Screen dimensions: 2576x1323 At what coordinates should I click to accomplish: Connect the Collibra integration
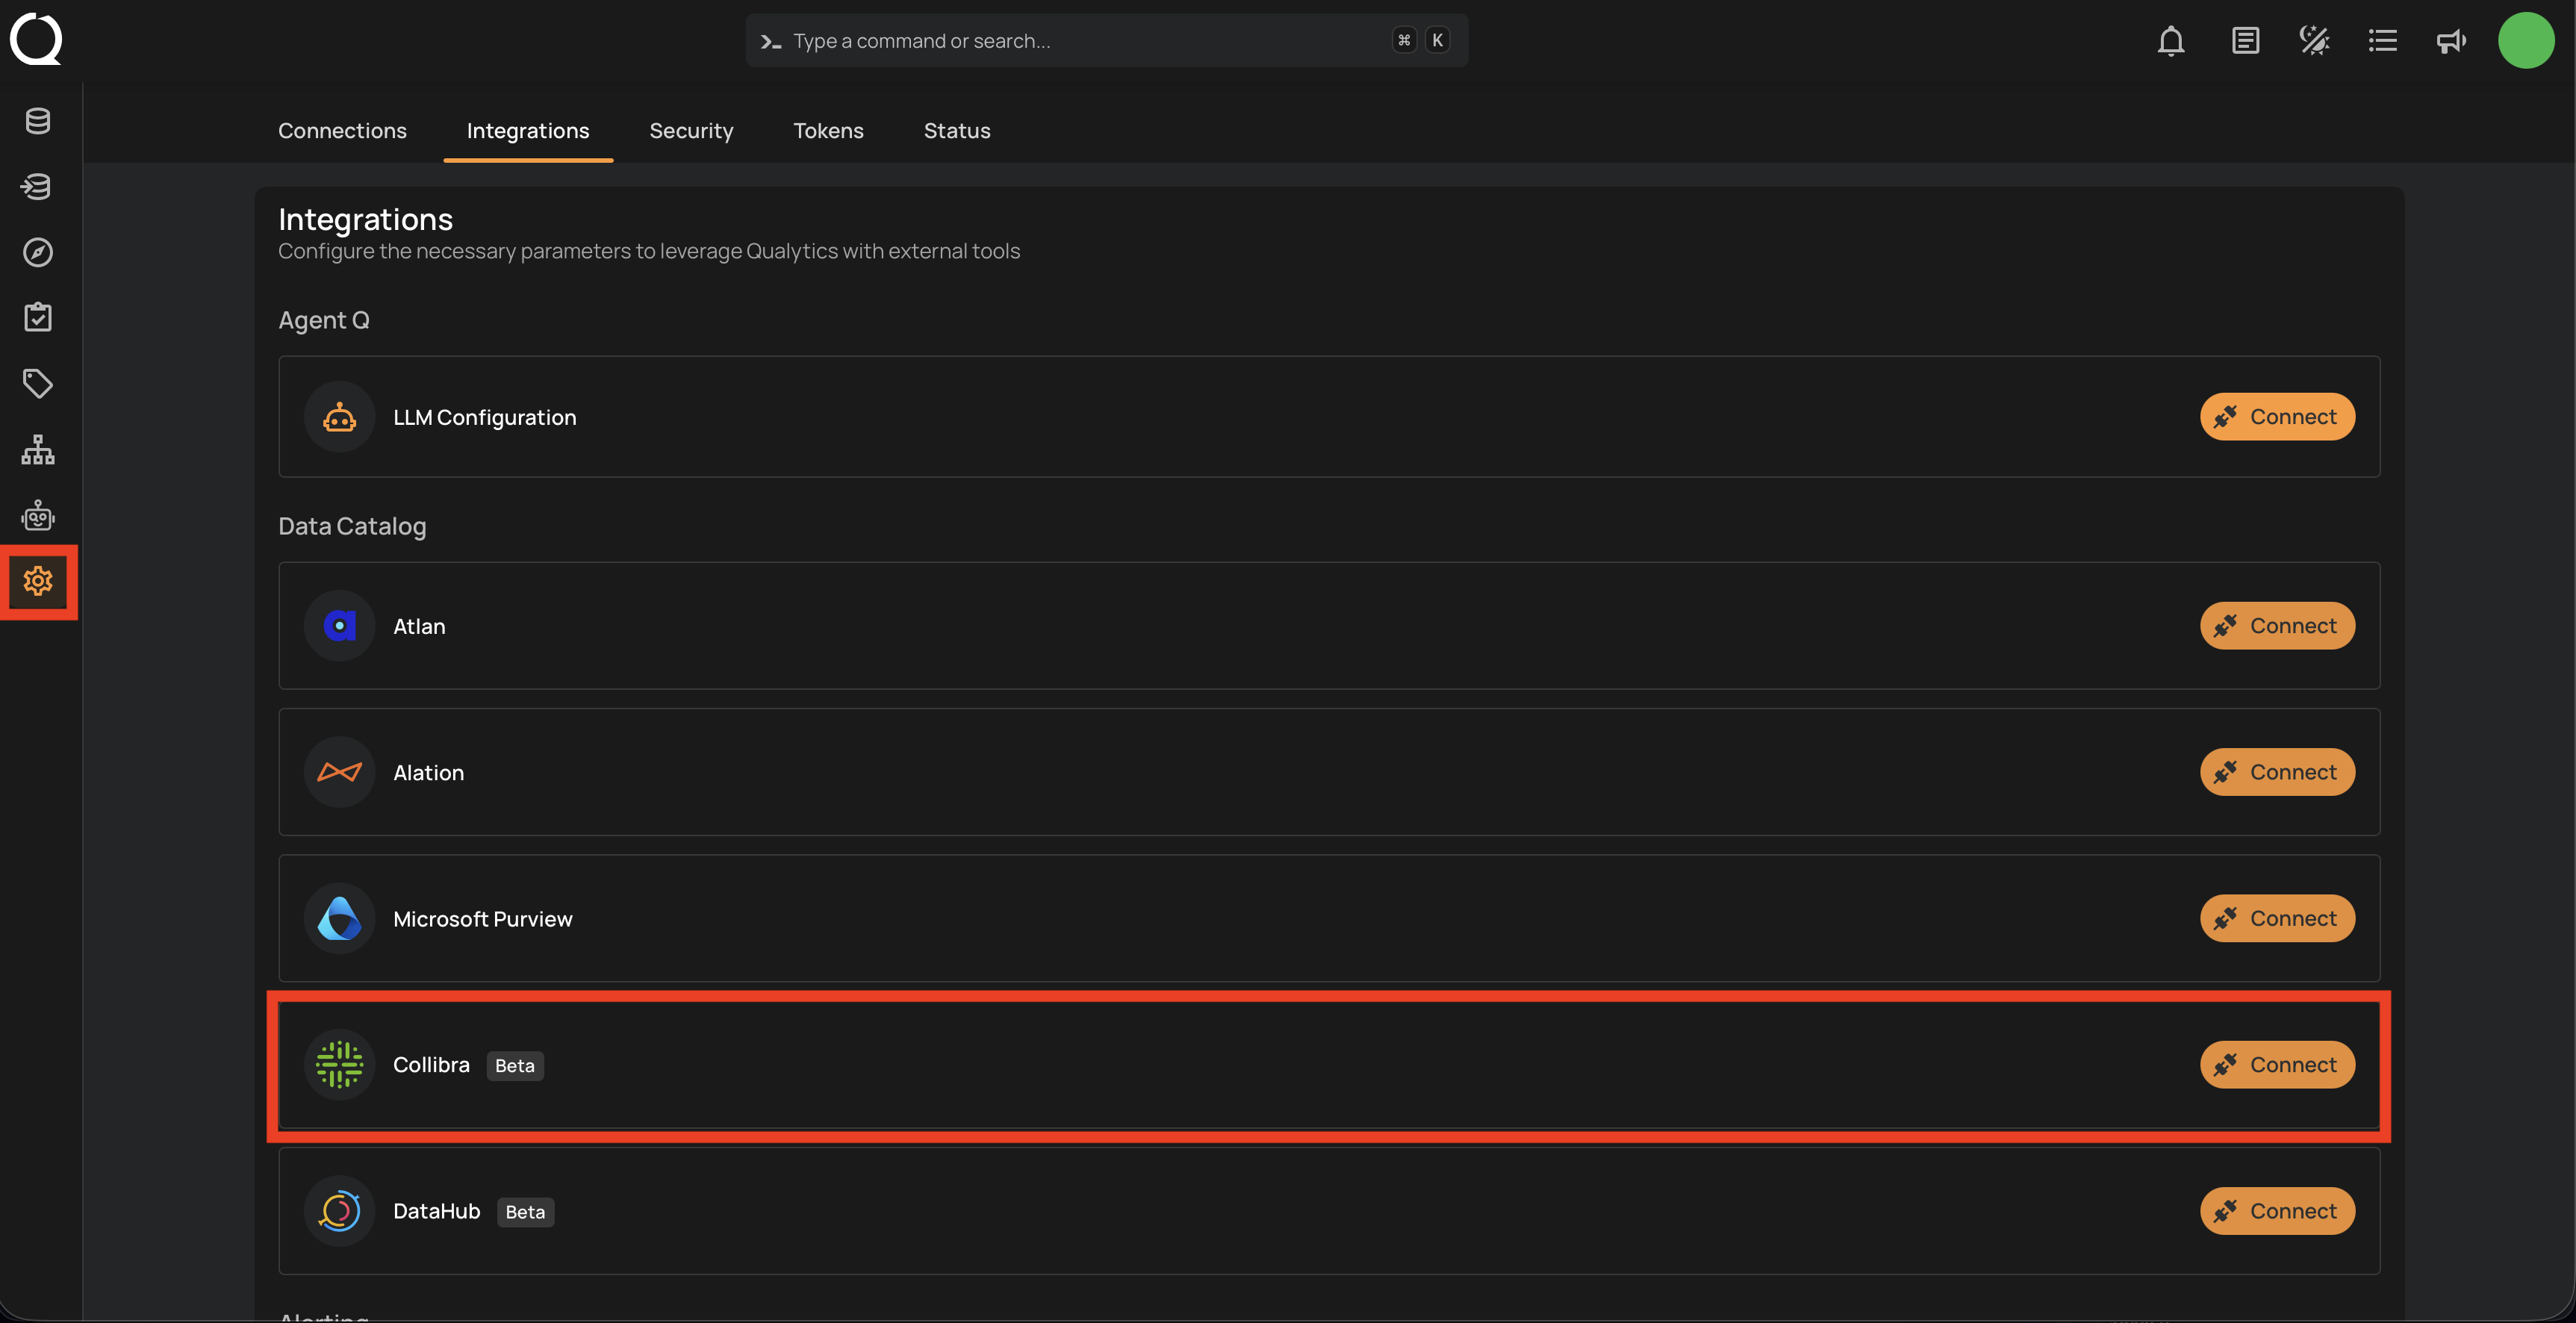pos(2276,1065)
